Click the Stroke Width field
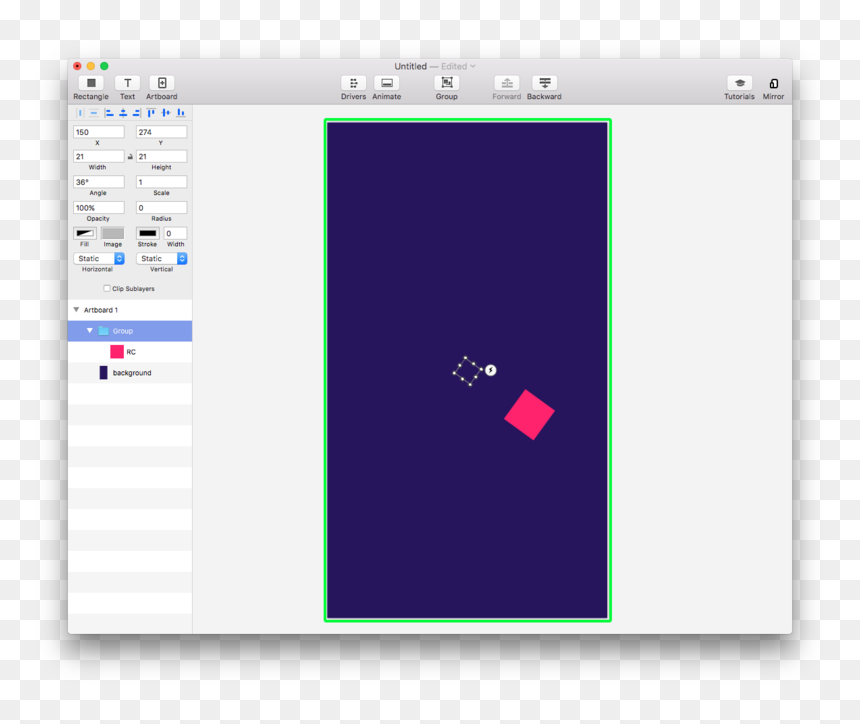The image size is (860, 724). coord(176,233)
